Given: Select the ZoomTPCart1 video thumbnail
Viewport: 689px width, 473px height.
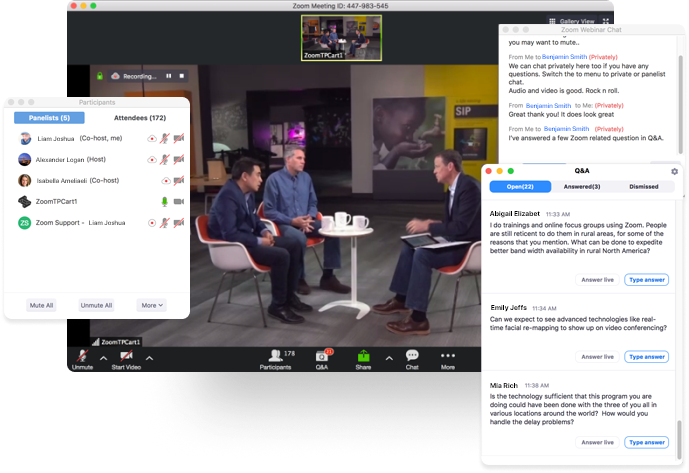Looking at the screenshot, I should coord(341,38).
